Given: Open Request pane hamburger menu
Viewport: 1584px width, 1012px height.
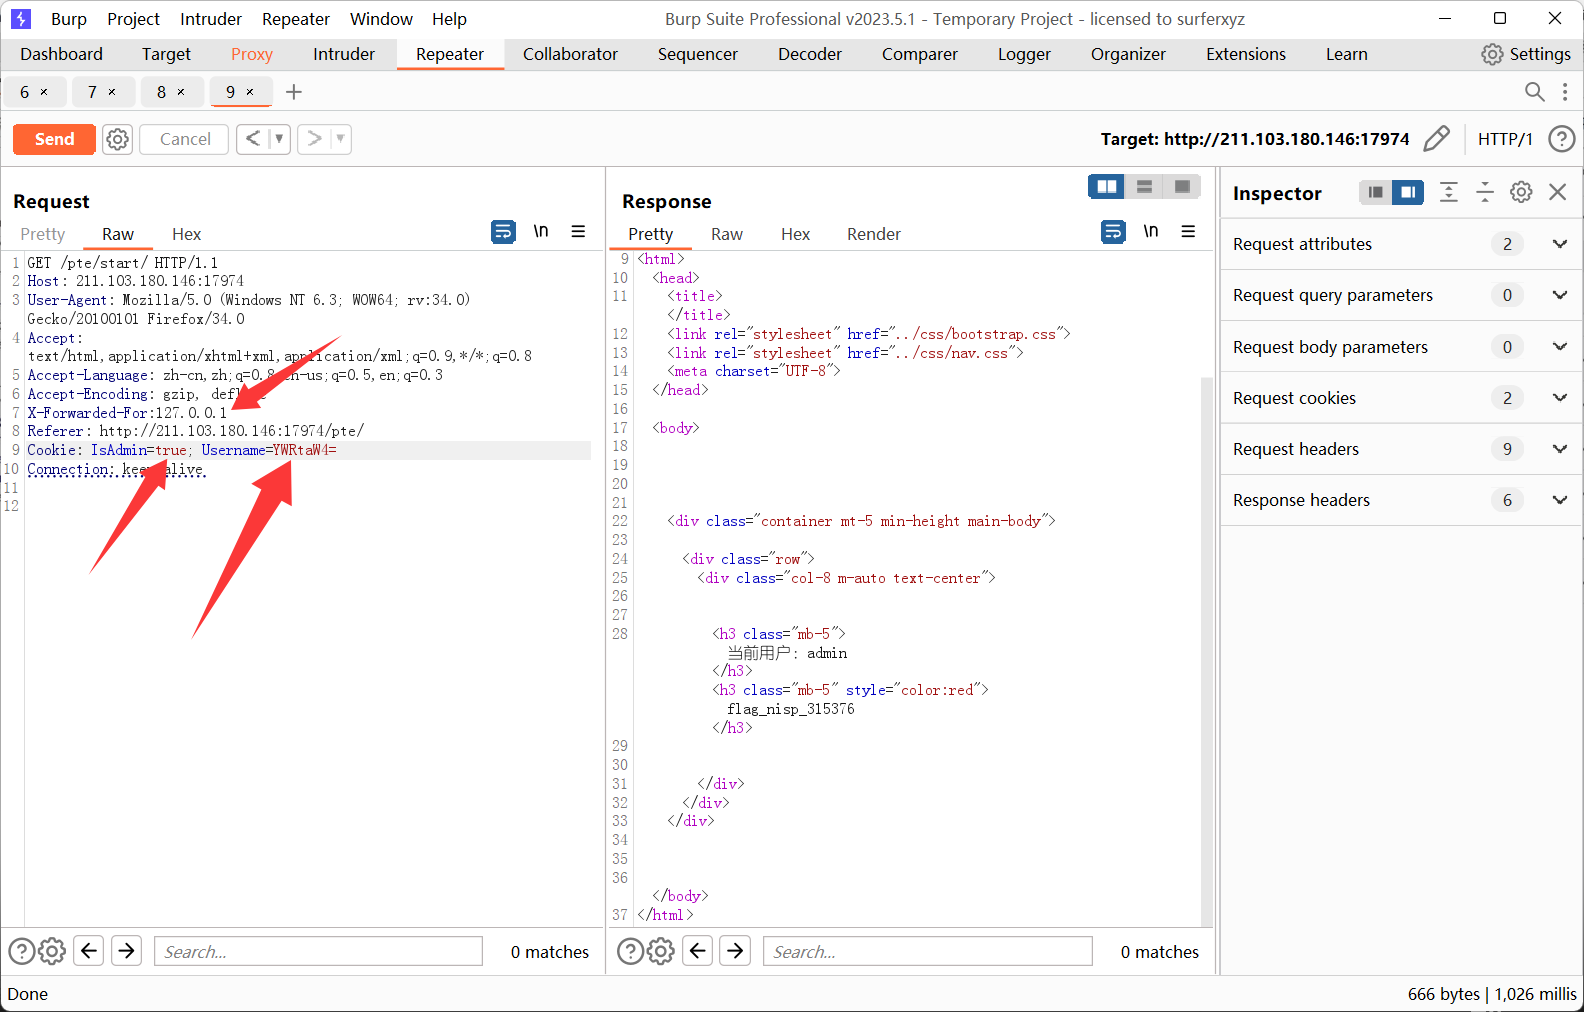Looking at the screenshot, I should point(578,232).
